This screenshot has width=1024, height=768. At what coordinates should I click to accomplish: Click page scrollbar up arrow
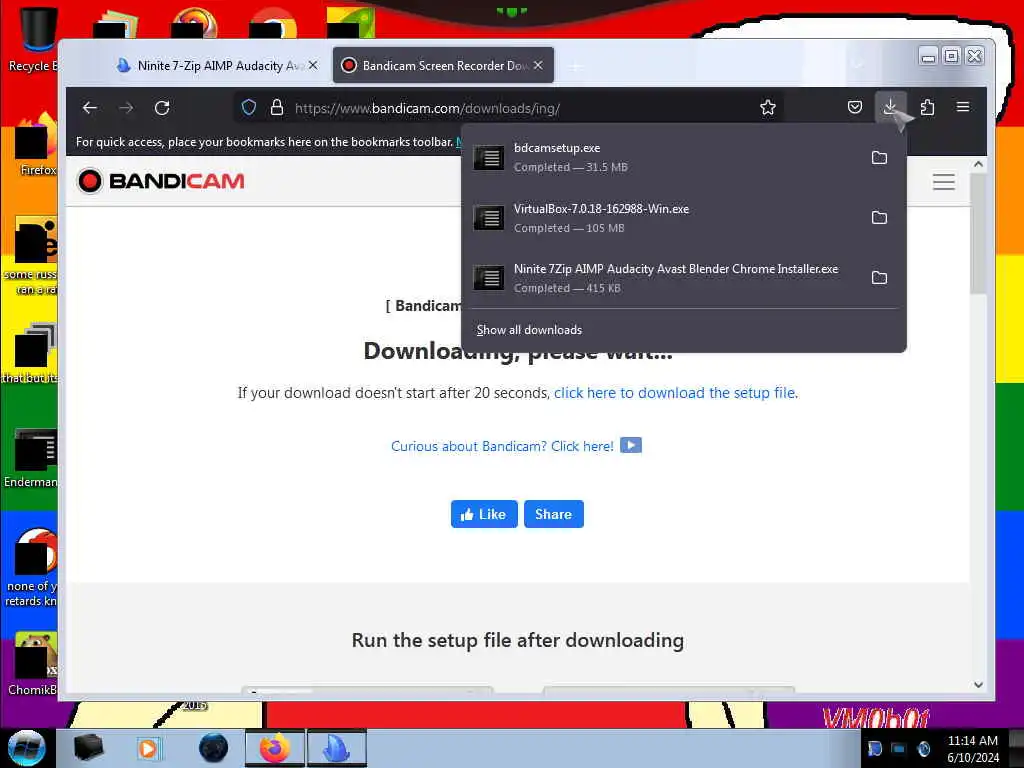978,165
